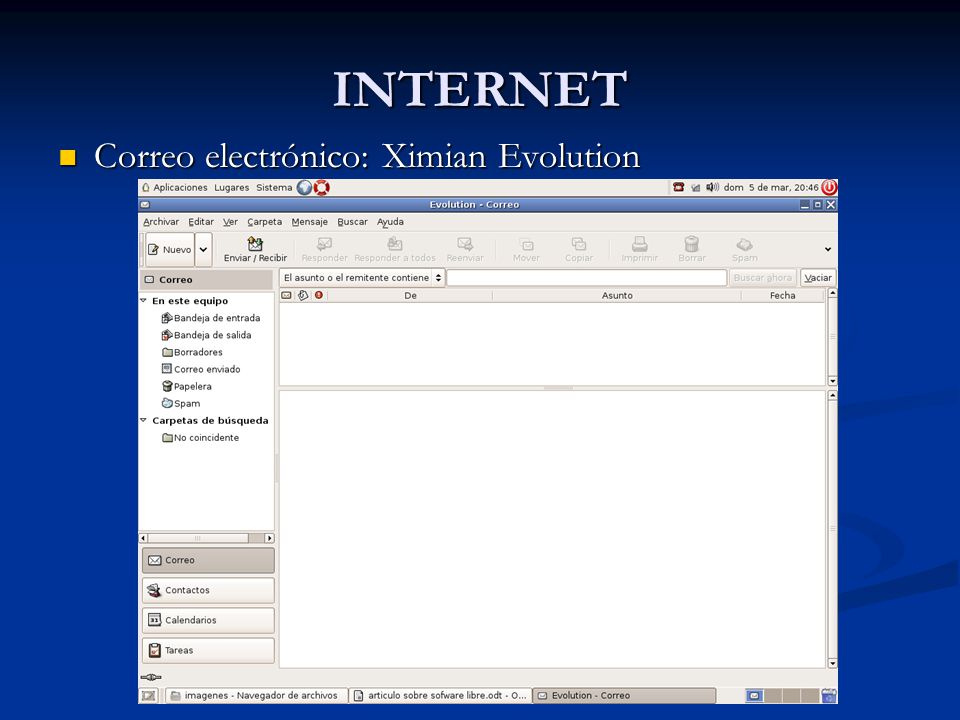Click message list scrollbar down arrow
The image size is (960, 720).
click(832, 381)
